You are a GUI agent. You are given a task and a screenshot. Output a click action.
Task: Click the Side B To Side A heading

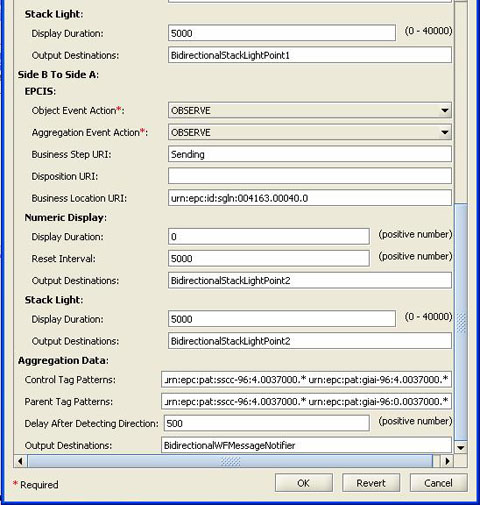(x=58, y=75)
